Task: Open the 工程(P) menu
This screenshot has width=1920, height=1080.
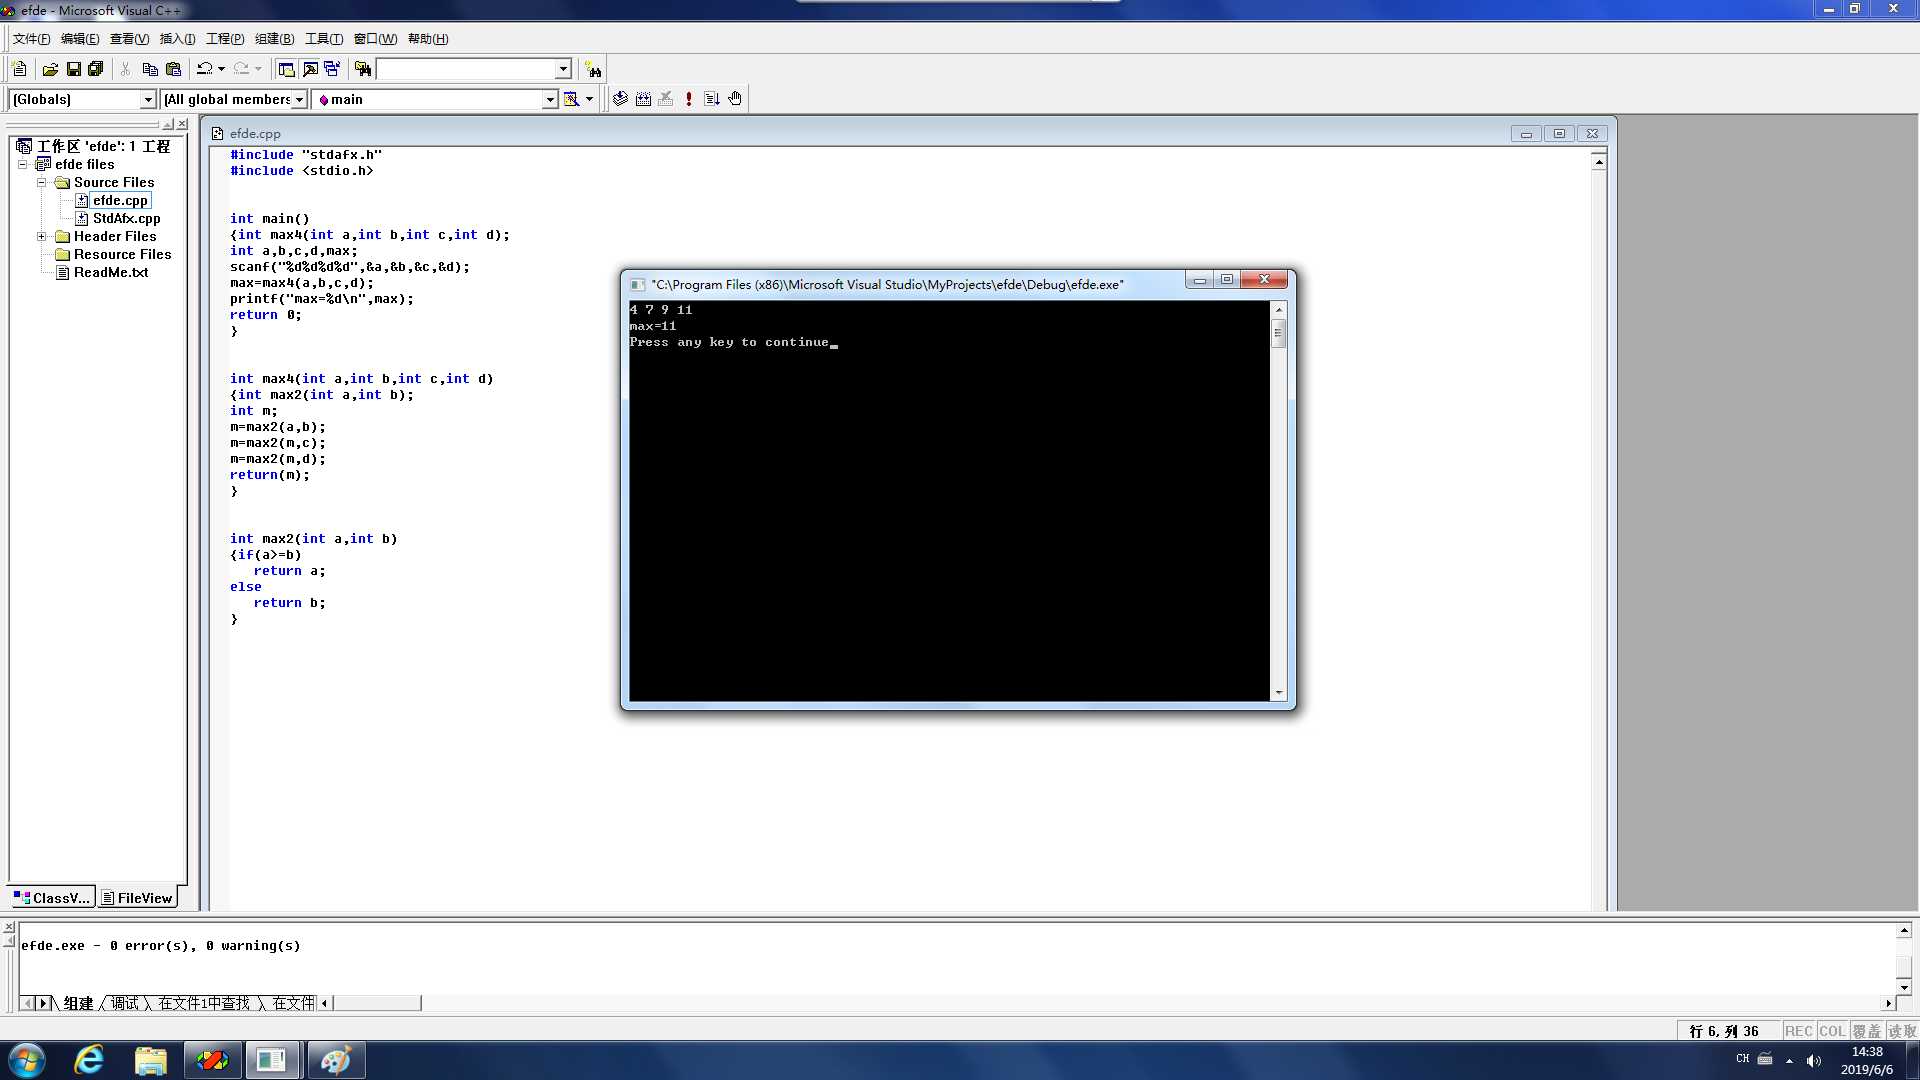Action: click(x=225, y=39)
